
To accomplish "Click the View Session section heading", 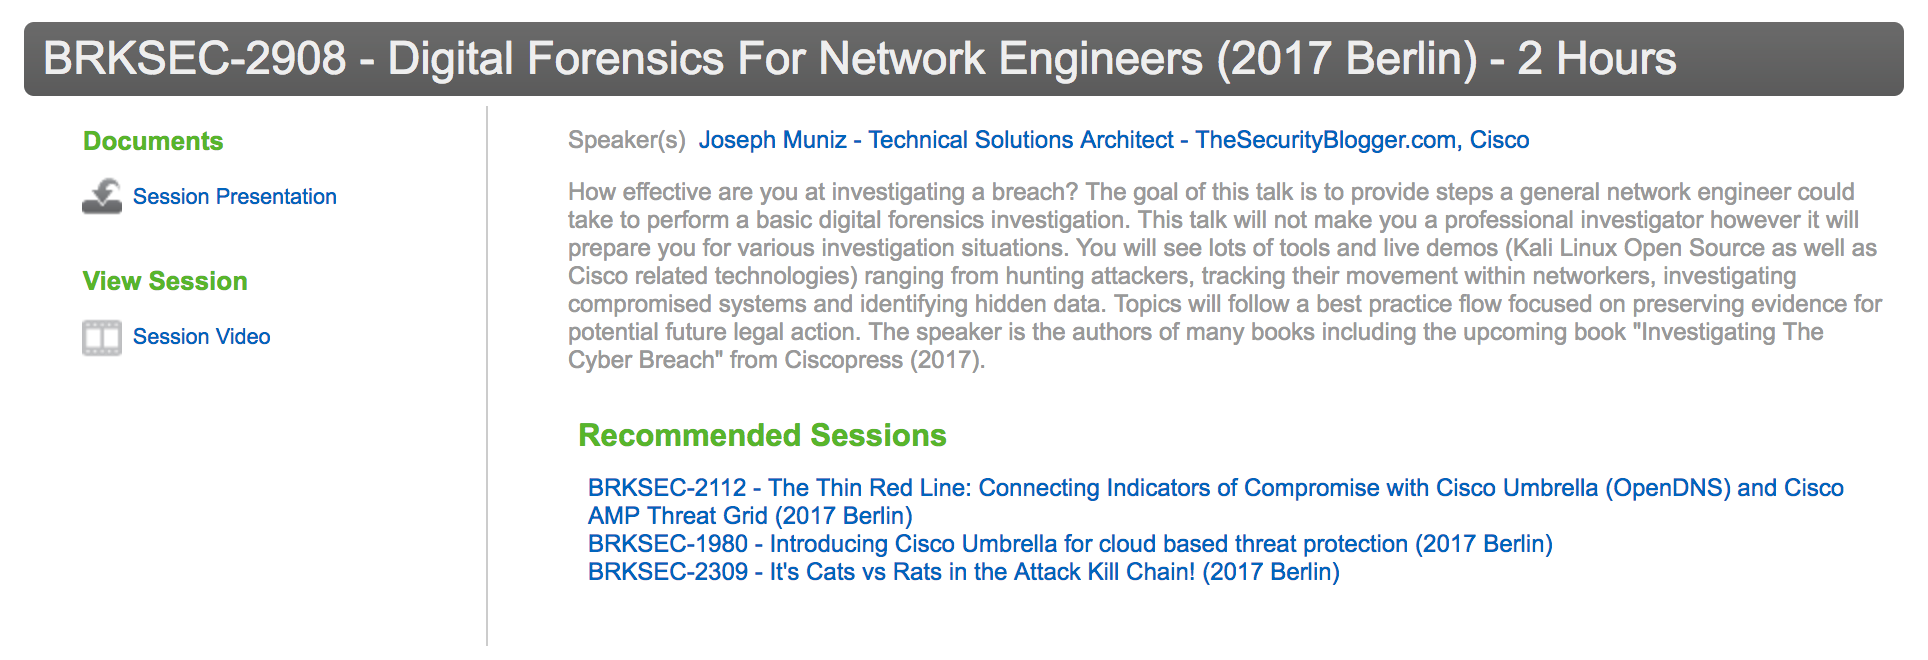I will pyautogui.click(x=165, y=281).
